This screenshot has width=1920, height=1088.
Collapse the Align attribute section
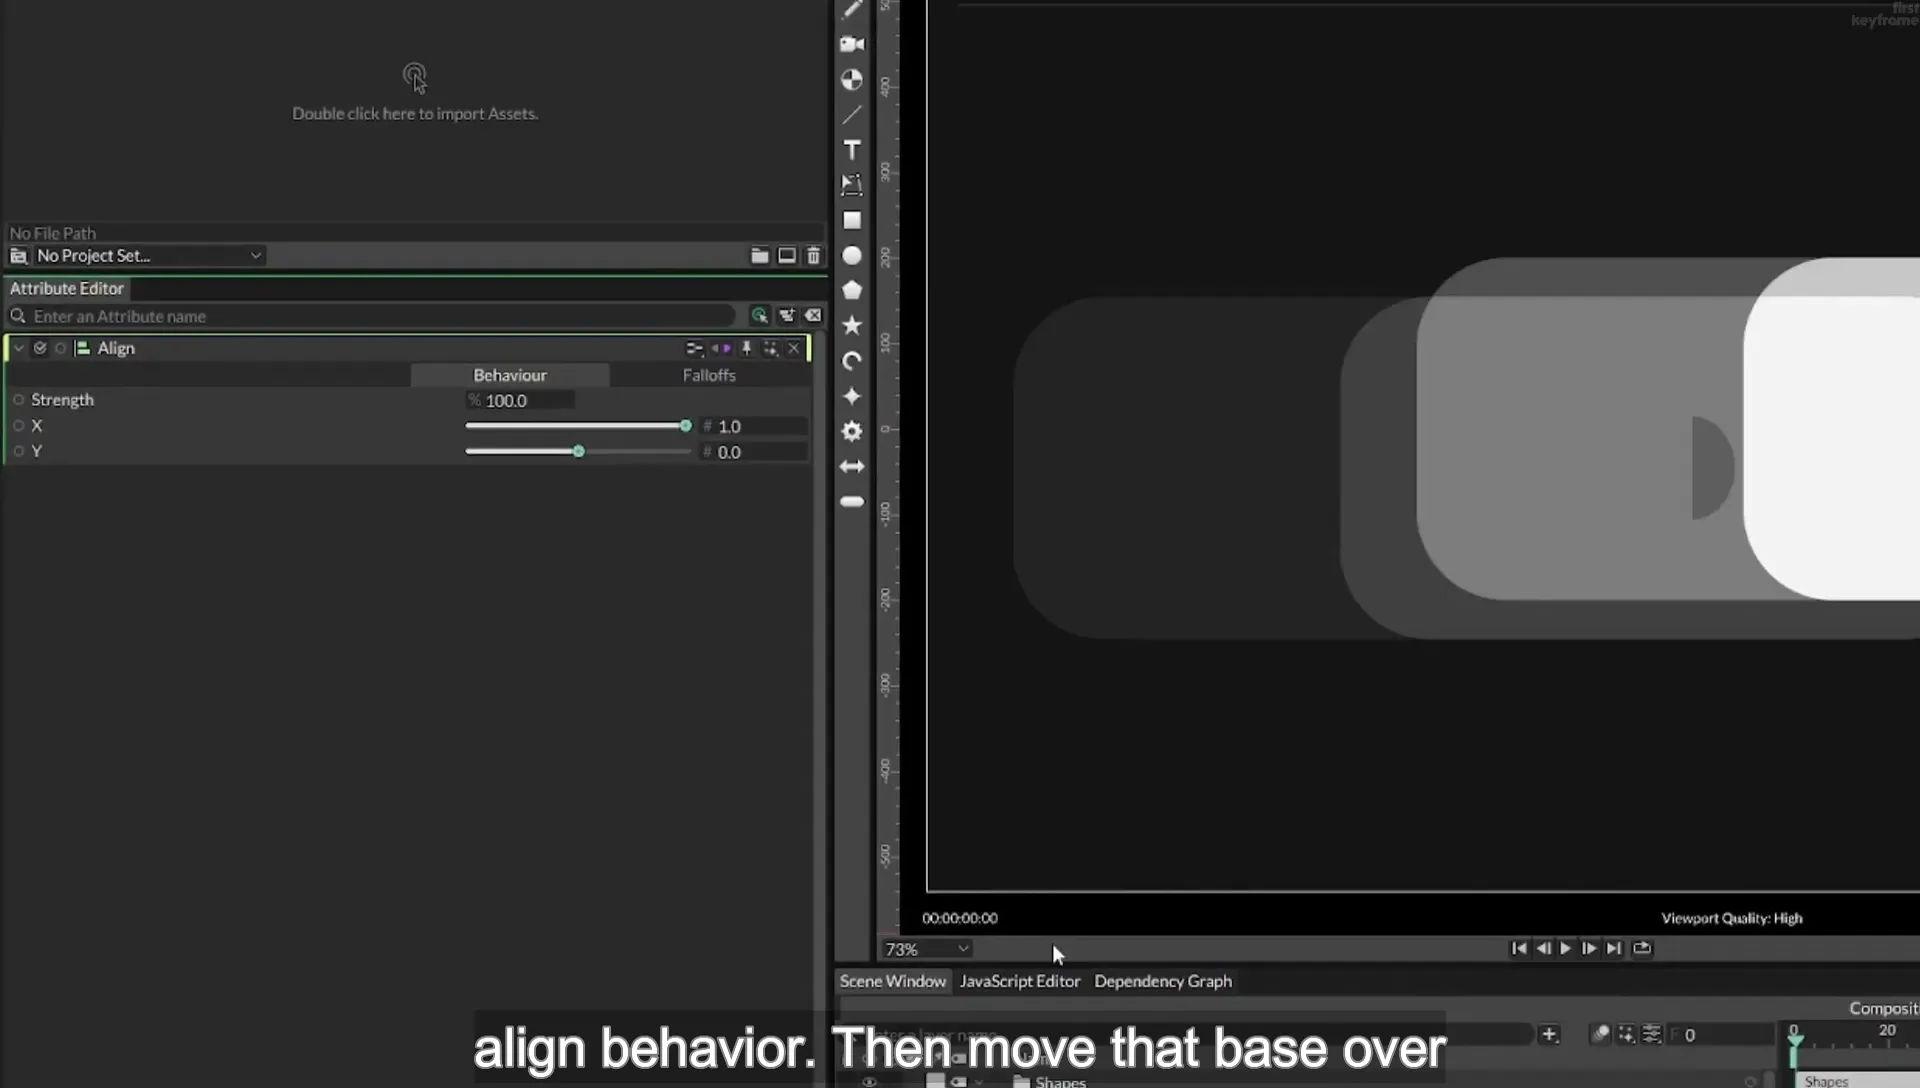[19, 348]
